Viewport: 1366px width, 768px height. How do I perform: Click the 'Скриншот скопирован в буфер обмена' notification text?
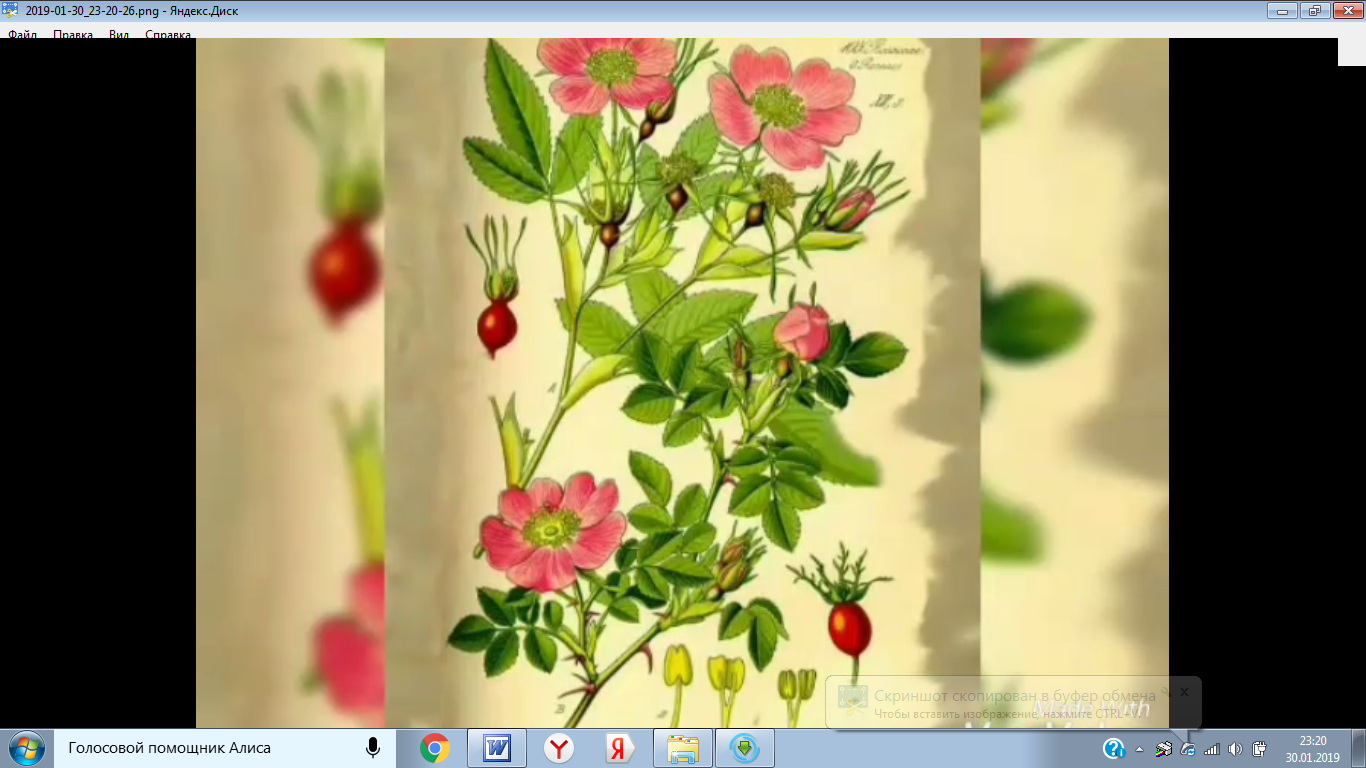coord(1015,696)
